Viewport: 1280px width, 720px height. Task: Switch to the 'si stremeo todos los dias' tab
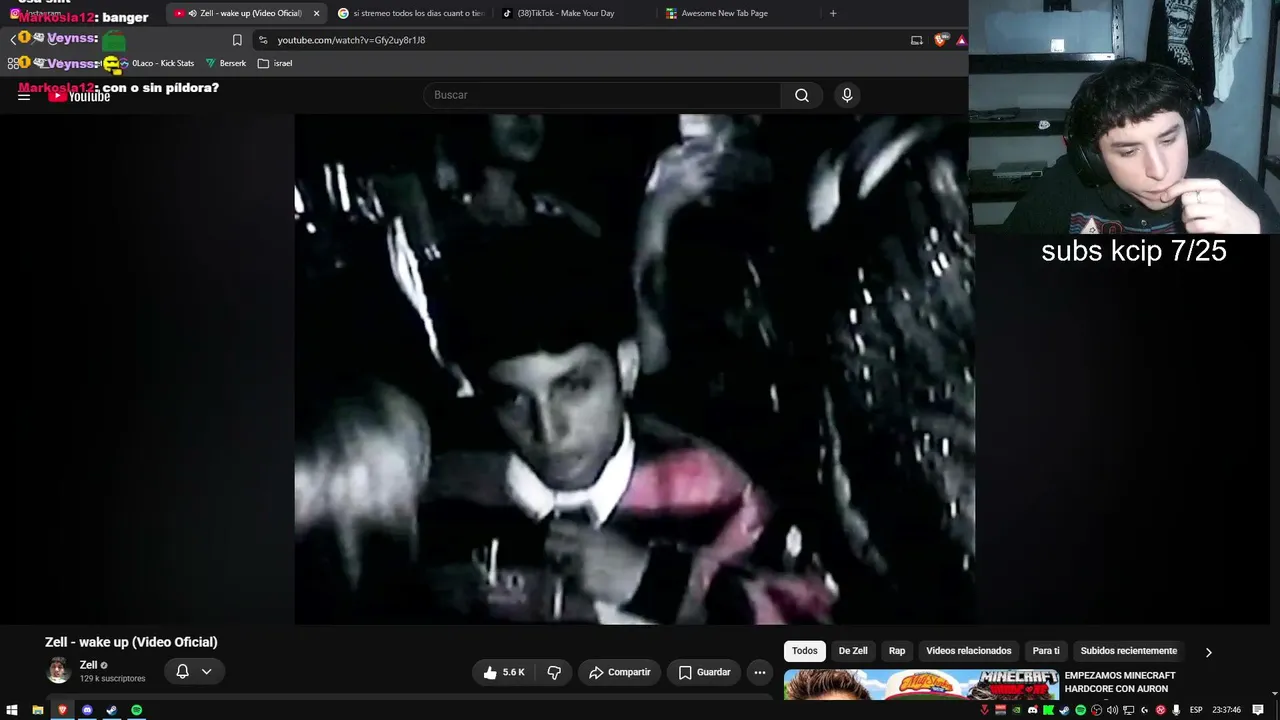[x=410, y=13]
